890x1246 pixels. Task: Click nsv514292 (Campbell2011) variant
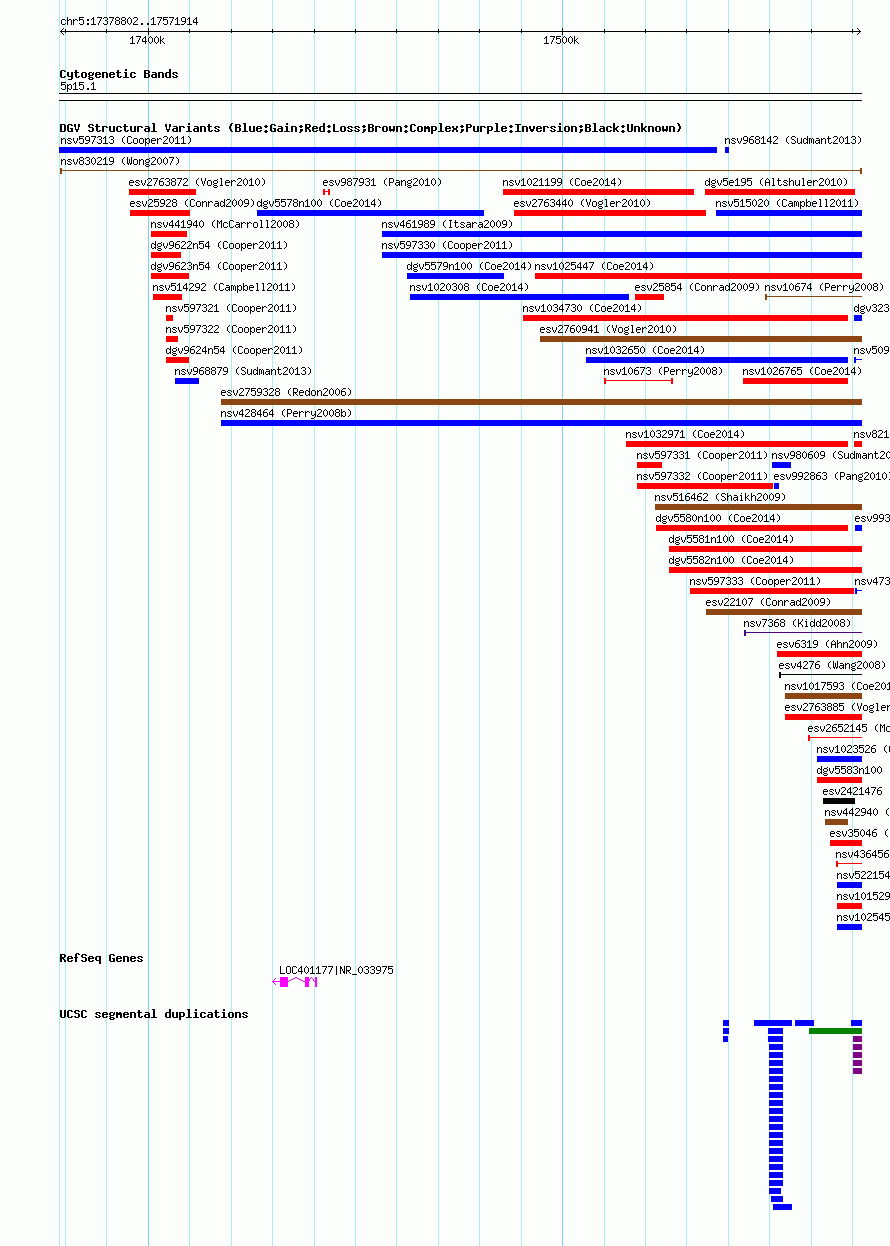click(167, 297)
